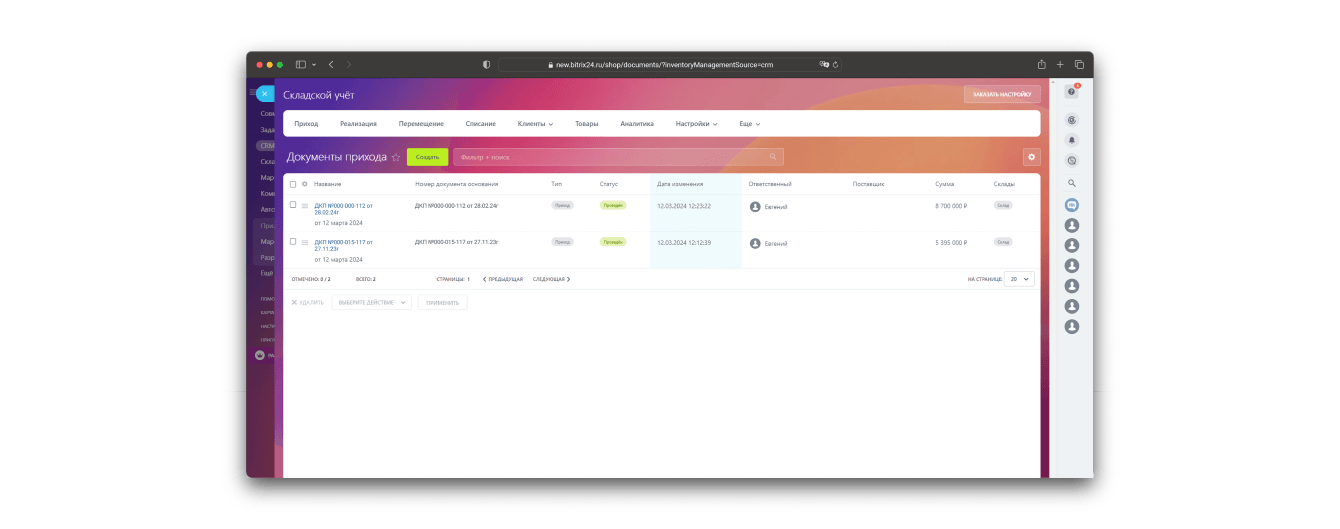Expand the Еще dropdown menu
The height and width of the screenshot is (529, 1340).
point(750,124)
